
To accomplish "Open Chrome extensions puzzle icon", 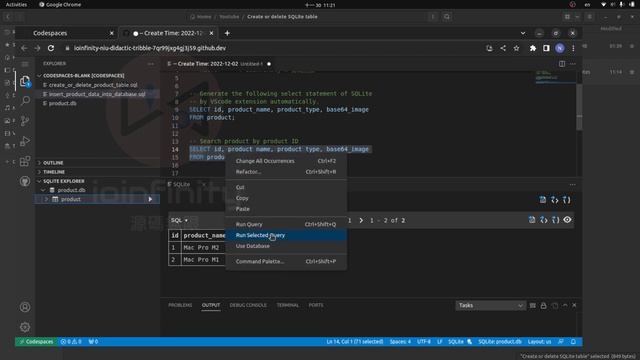I will pyautogui.click(x=533, y=48).
